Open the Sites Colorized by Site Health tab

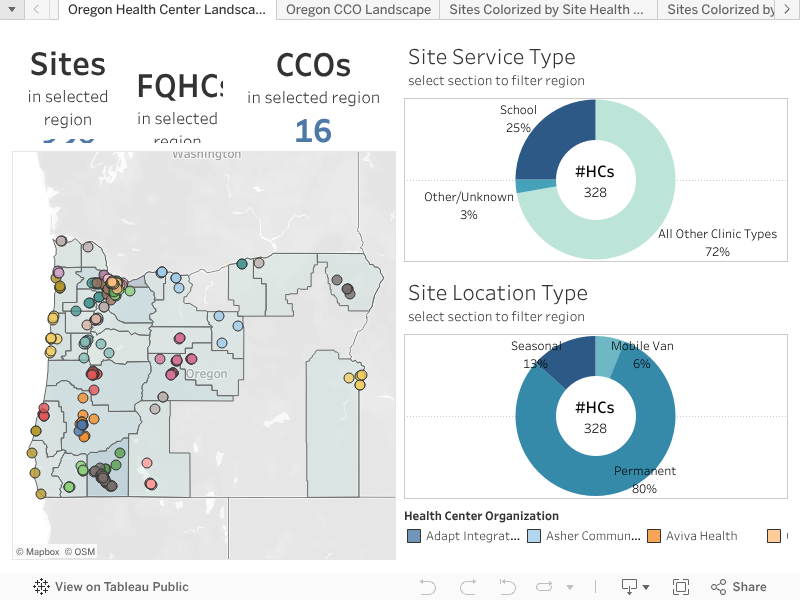click(x=548, y=10)
